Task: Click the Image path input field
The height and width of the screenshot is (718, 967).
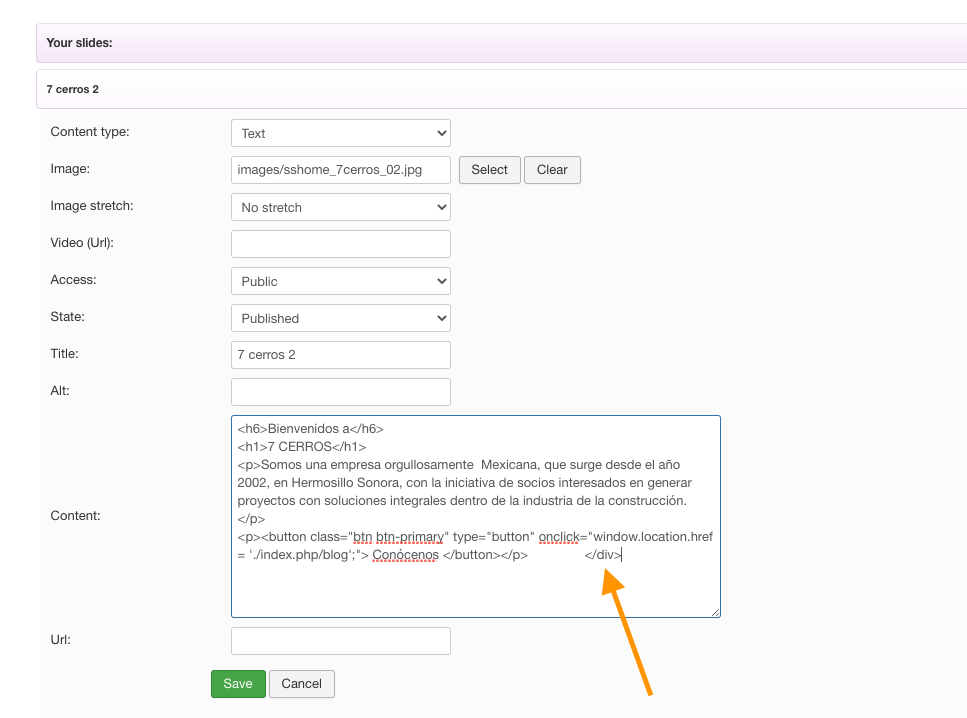Action: coord(340,170)
